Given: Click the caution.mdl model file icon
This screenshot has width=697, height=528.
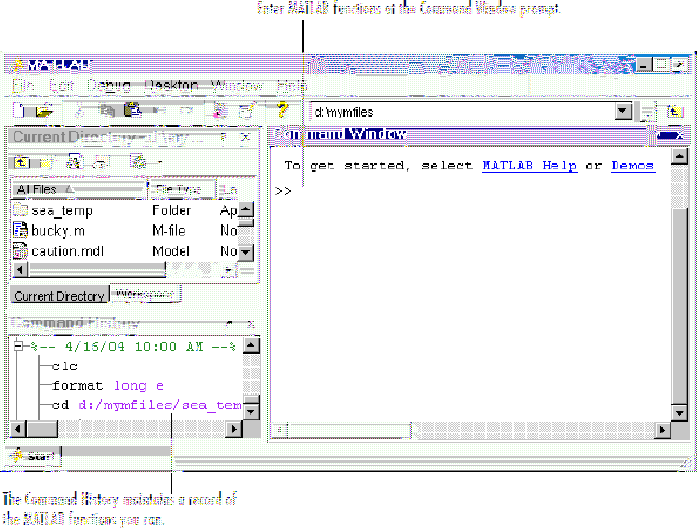Looking at the screenshot, I should pyautogui.click(x=20, y=251).
